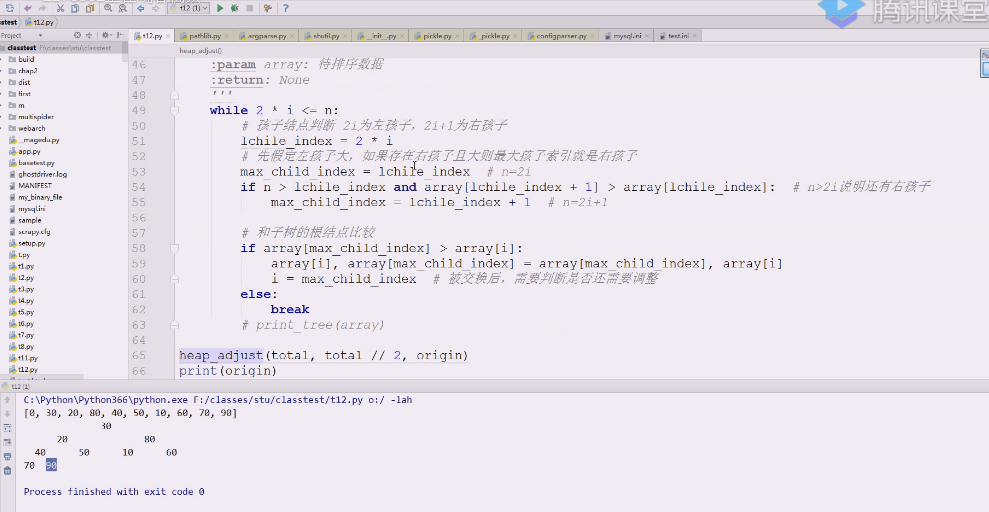
Task: Open settings wrench icon in toolbar
Action: pos(267,8)
